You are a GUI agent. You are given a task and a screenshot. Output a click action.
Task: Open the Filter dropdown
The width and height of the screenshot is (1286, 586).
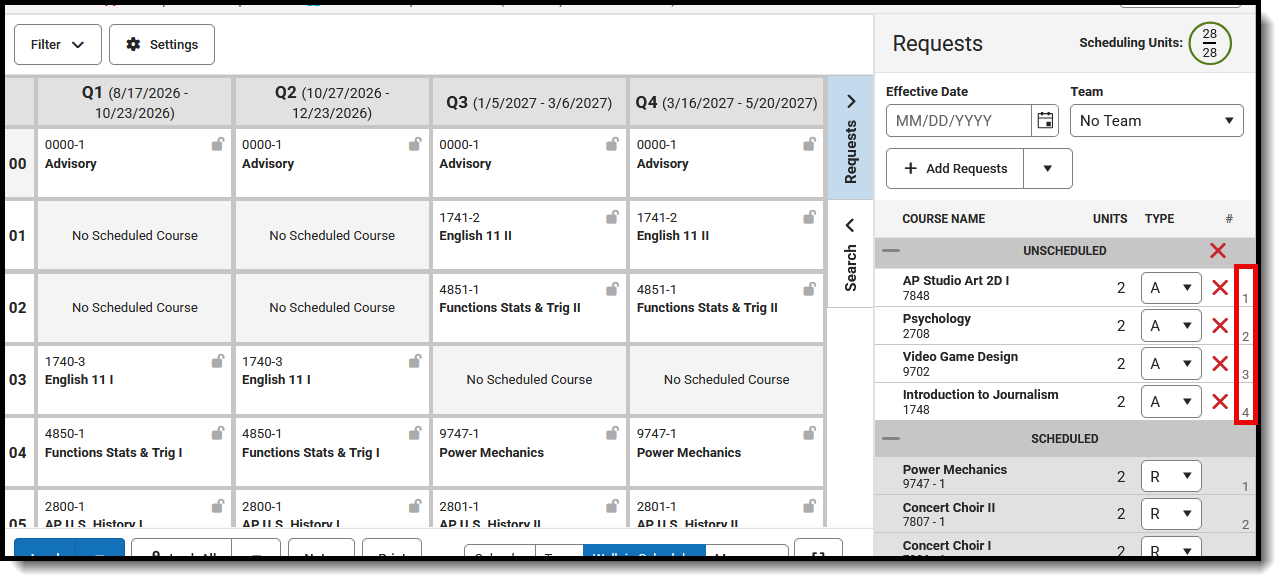(58, 45)
